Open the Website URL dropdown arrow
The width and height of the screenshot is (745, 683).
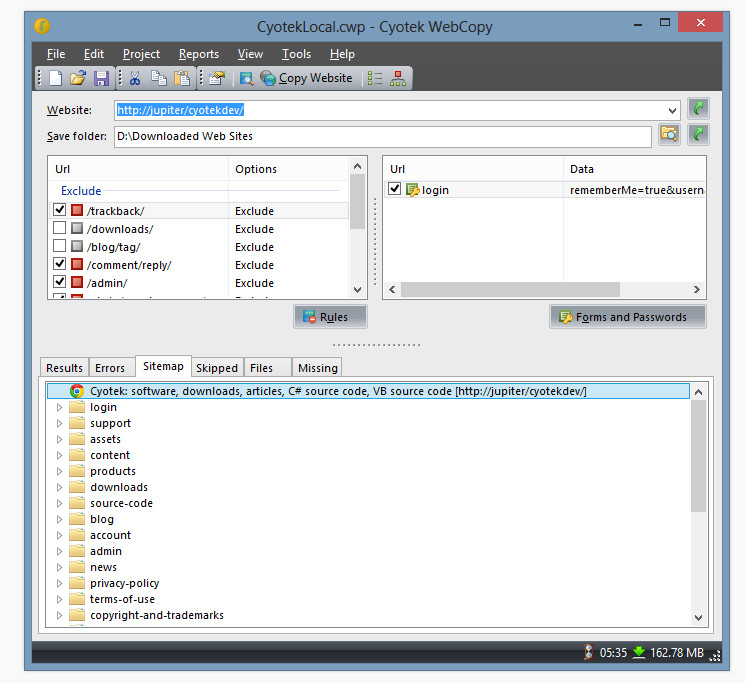point(672,111)
